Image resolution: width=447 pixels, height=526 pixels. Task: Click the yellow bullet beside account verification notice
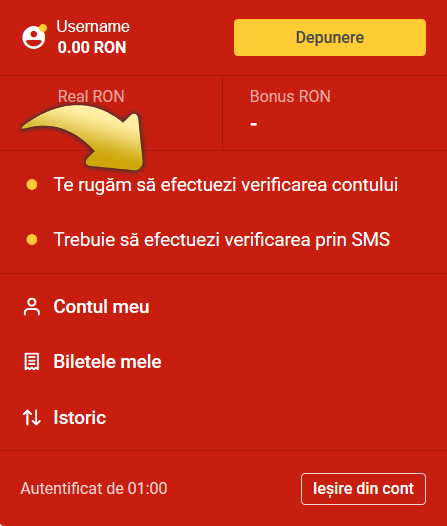[32, 185]
